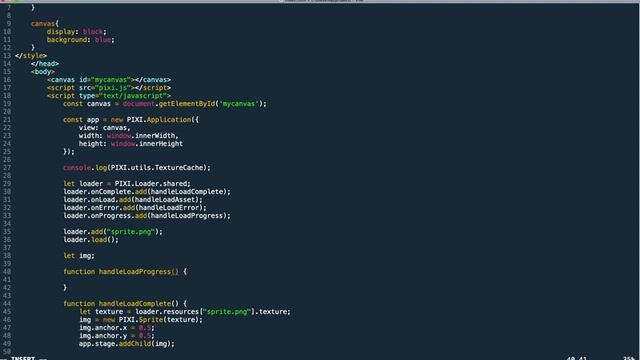Click the 'console' keyword on line 27
This screenshot has height=360, width=640.
point(77,168)
